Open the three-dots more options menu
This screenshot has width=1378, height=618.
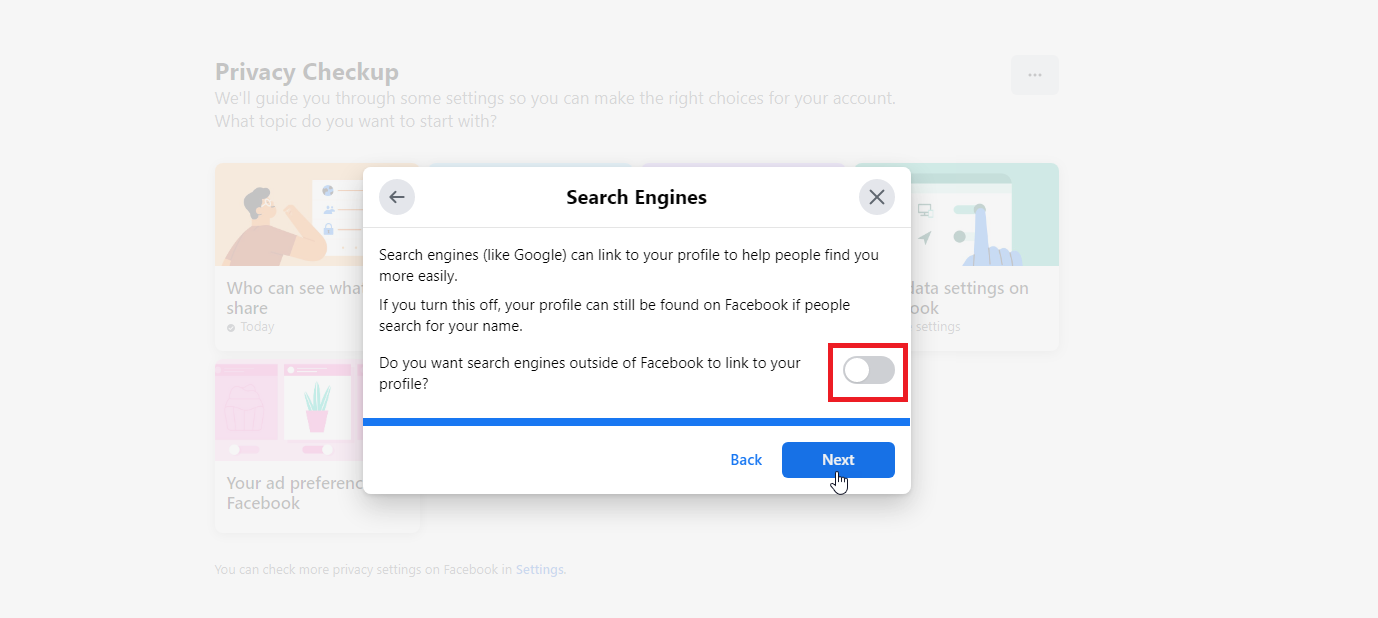point(1035,75)
